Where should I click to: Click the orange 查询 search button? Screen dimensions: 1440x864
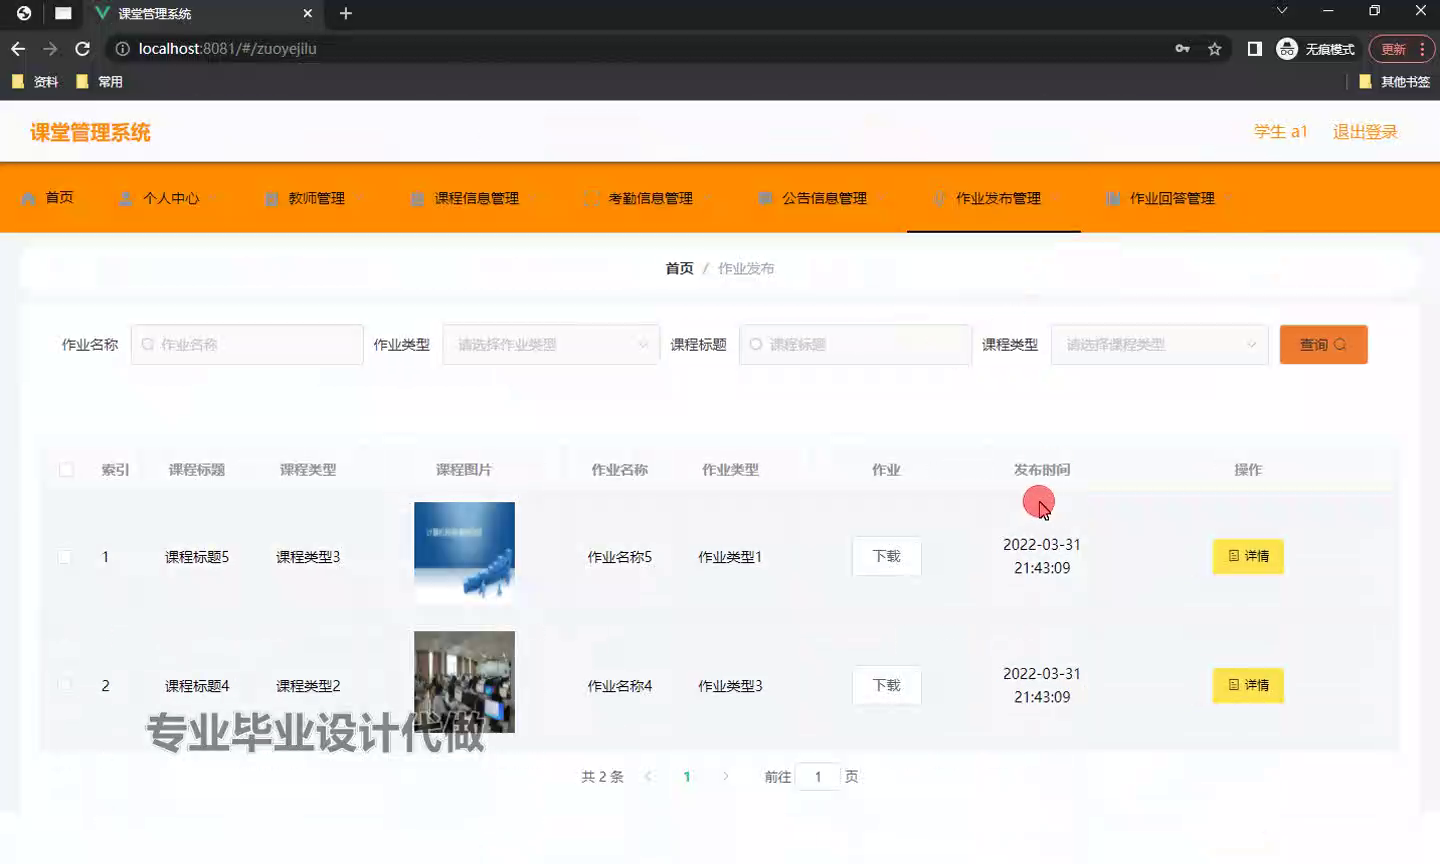(1323, 344)
